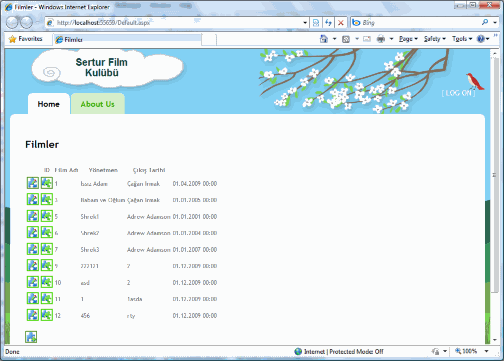
Task: Click the Yönetmen column header
Action: click(x=103, y=170)
